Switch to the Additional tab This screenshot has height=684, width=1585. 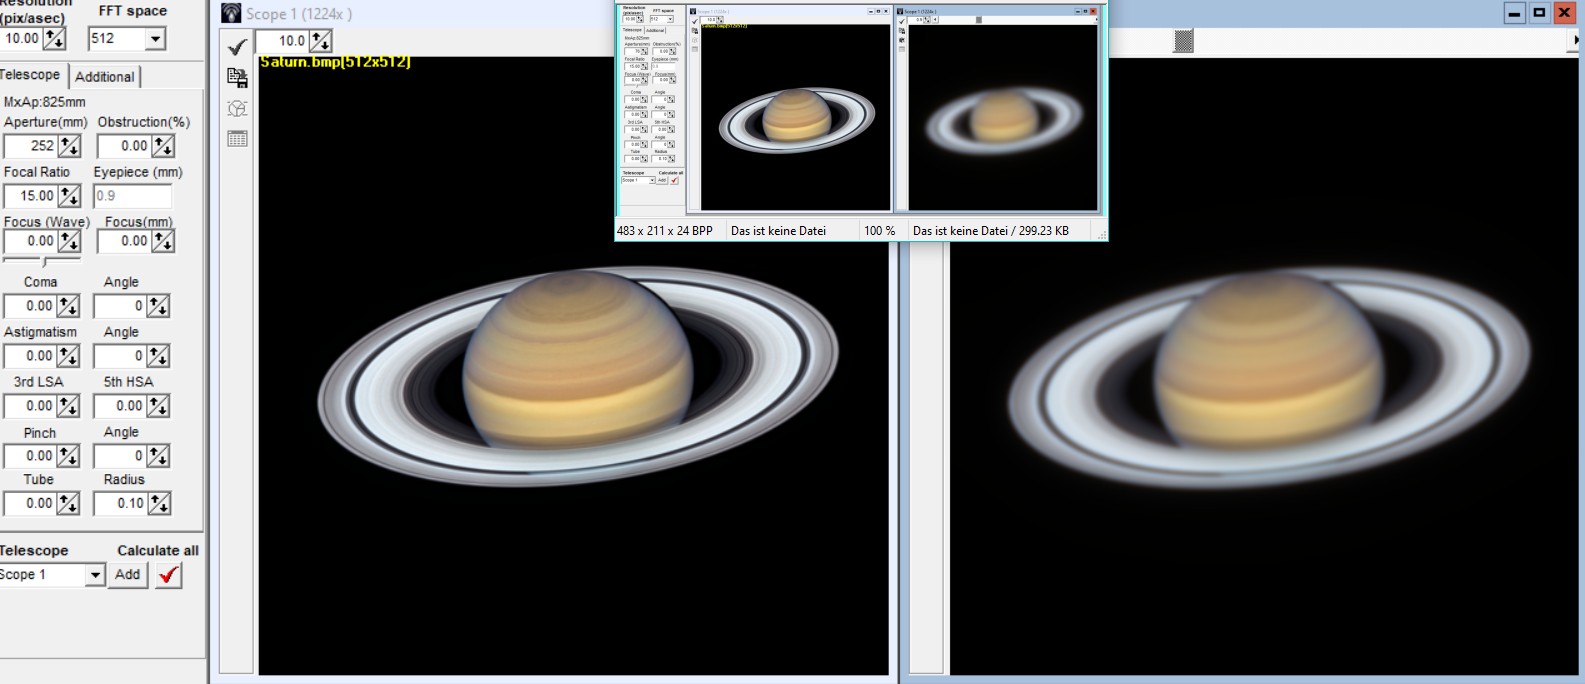point(104,77)
